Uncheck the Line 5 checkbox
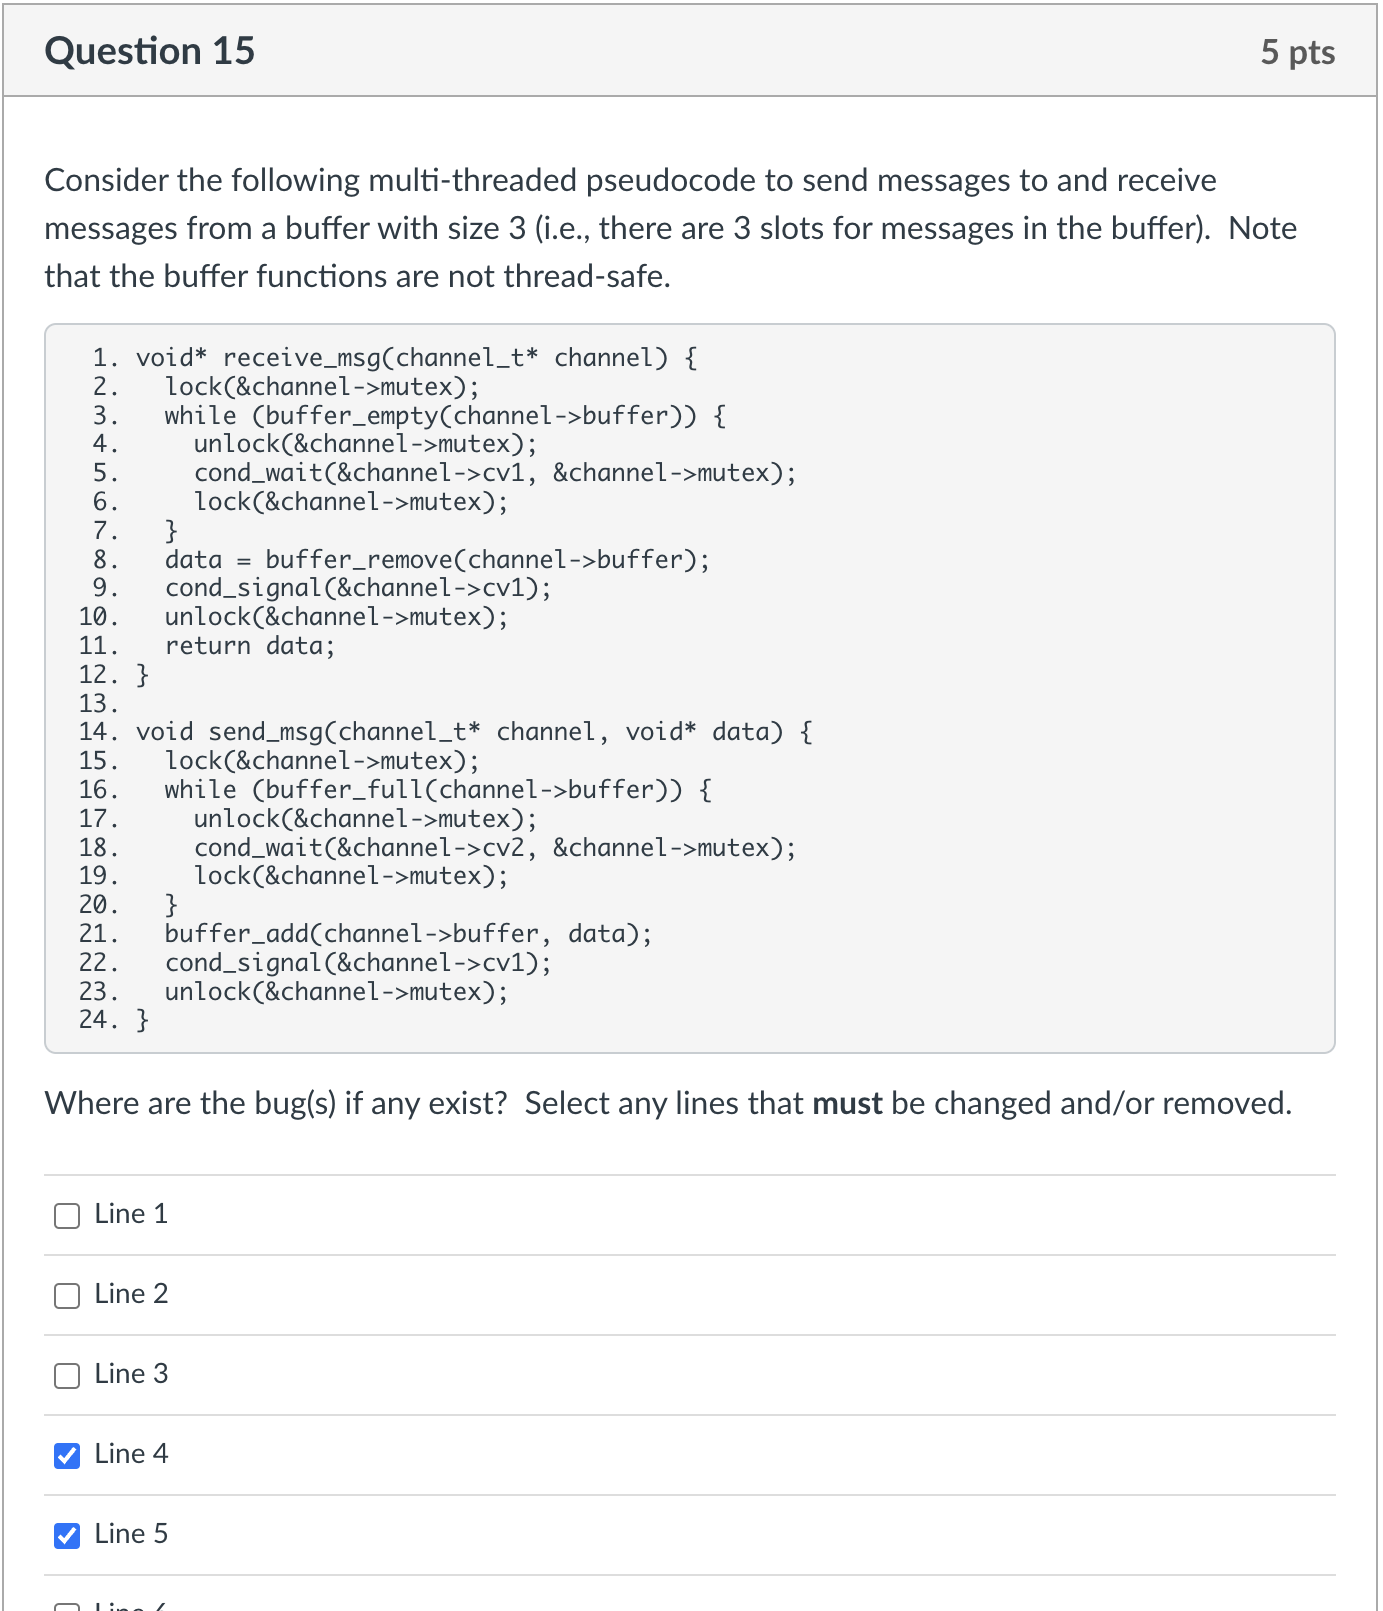Screen dimensions: 1383x1611 (66, 1536)
